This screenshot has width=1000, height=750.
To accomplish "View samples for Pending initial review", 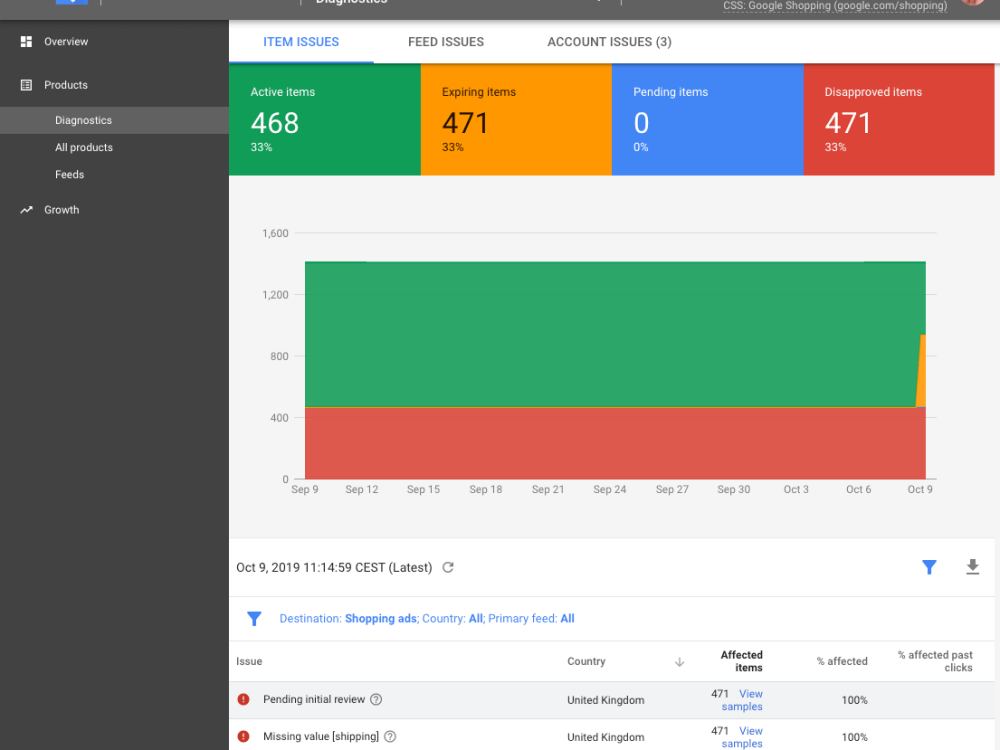I will [742, 700].
